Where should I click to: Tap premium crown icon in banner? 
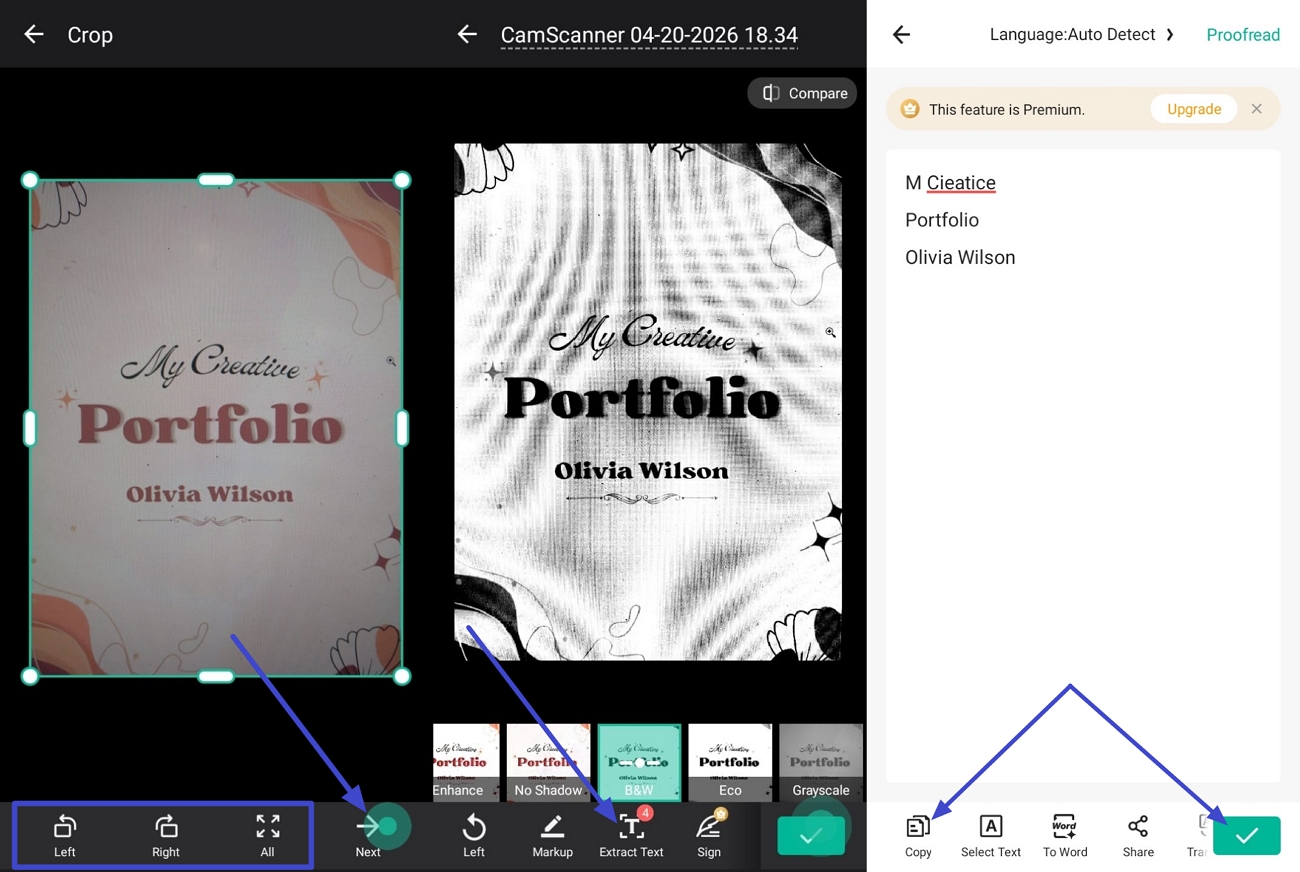[910, 109]
